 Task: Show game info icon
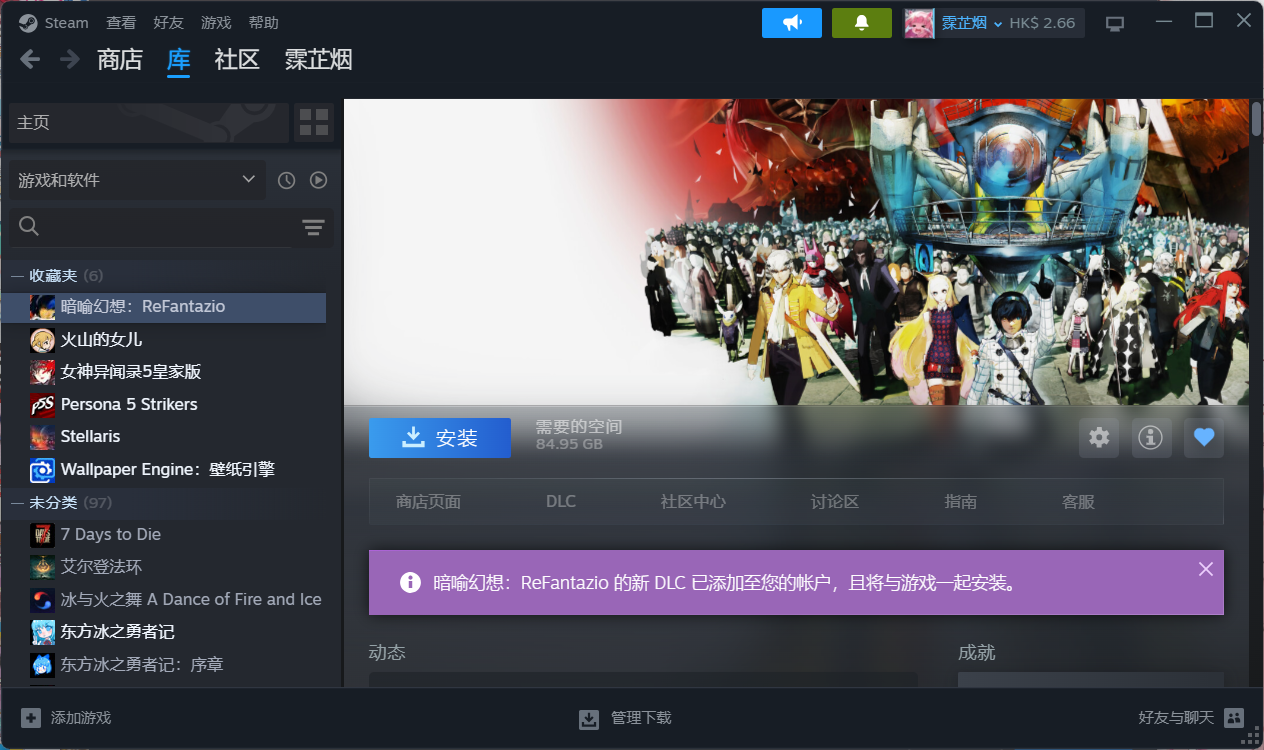(x=1151, y=437)
